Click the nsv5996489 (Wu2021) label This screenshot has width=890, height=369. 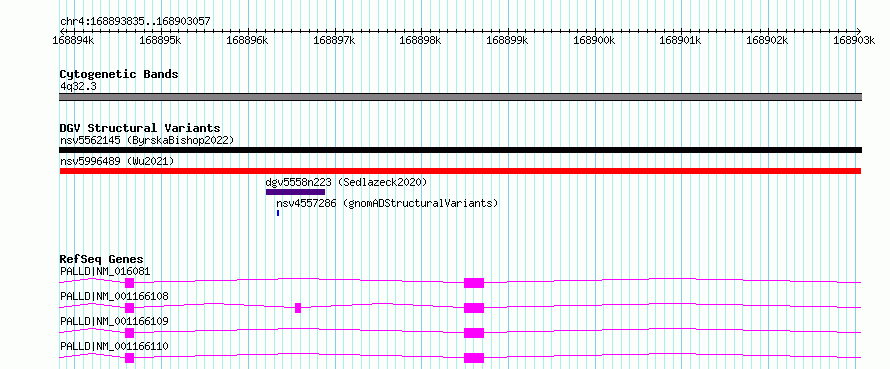pyautogui.click(x=117, y=162)
